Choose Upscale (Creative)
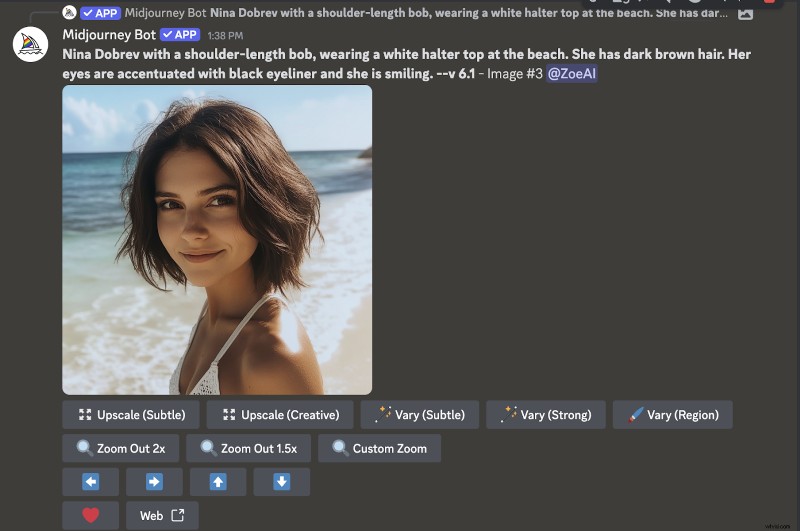The height and width of the screenshot is (531, 800). pyautogui.click(x=279, y=415)
